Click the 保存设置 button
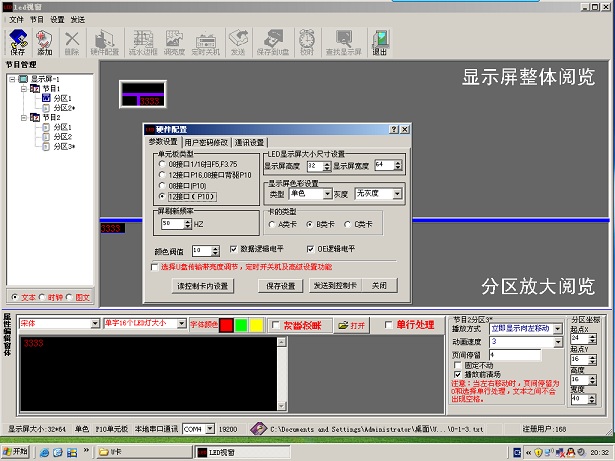The width and height of the screenshot is (615, 461). click(281, 285)
